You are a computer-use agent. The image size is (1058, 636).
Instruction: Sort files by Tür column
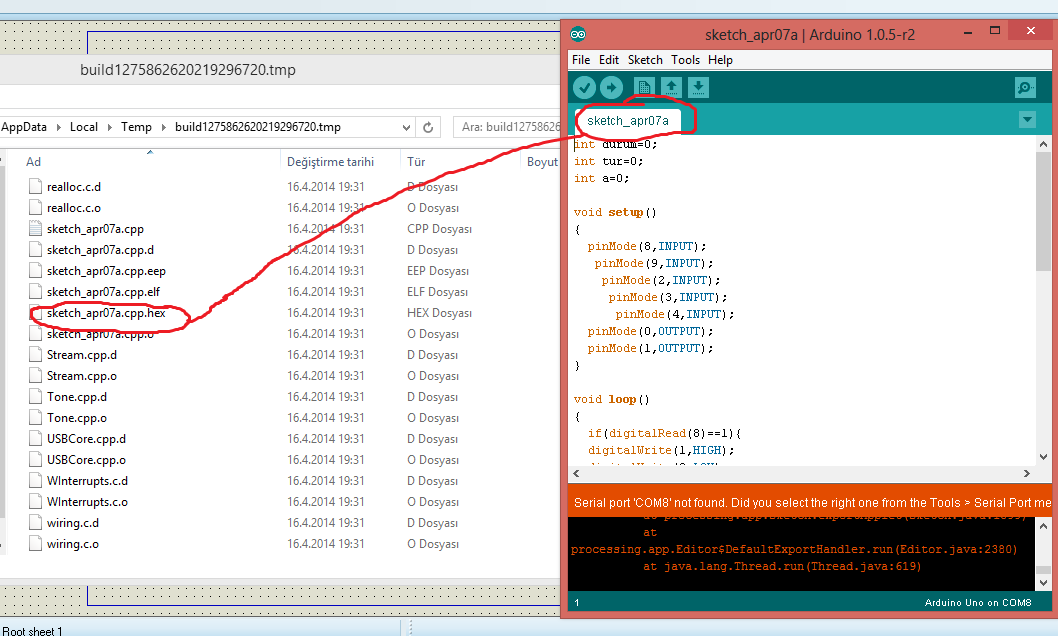[417, 161]
